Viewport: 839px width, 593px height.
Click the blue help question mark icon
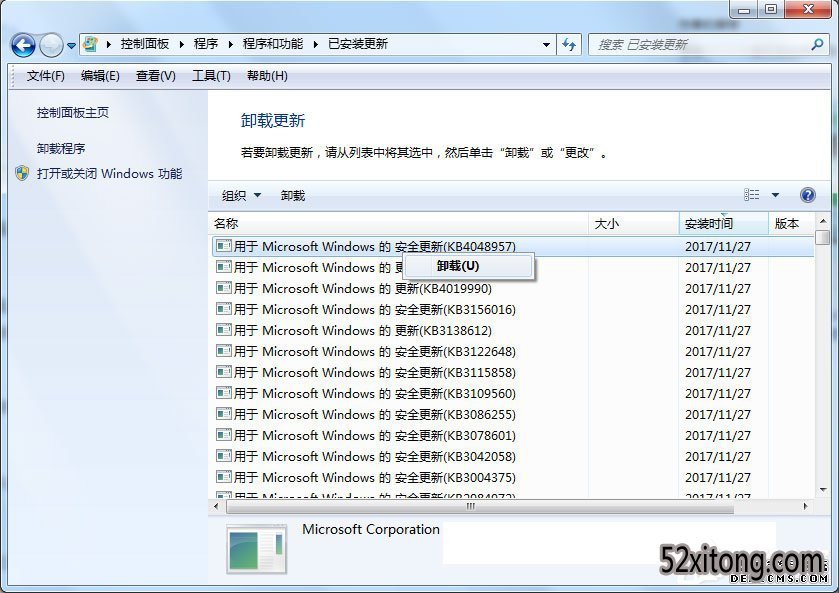[x=808, y=195]
